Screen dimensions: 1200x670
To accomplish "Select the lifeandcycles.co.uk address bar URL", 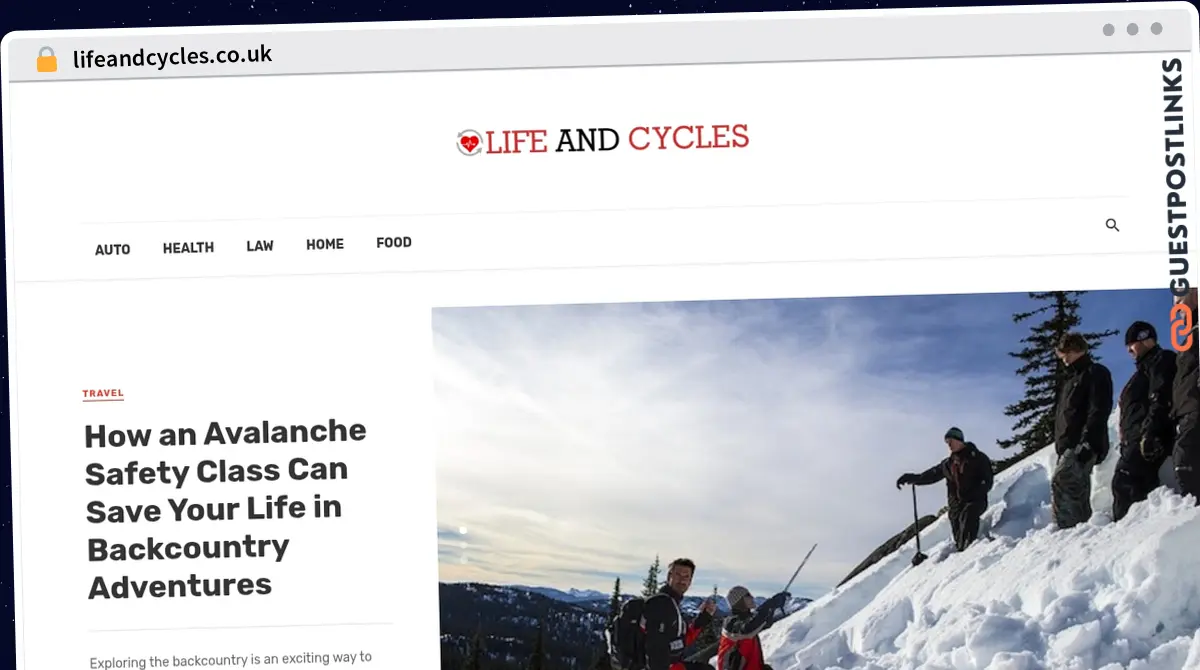I will (172, 56).
